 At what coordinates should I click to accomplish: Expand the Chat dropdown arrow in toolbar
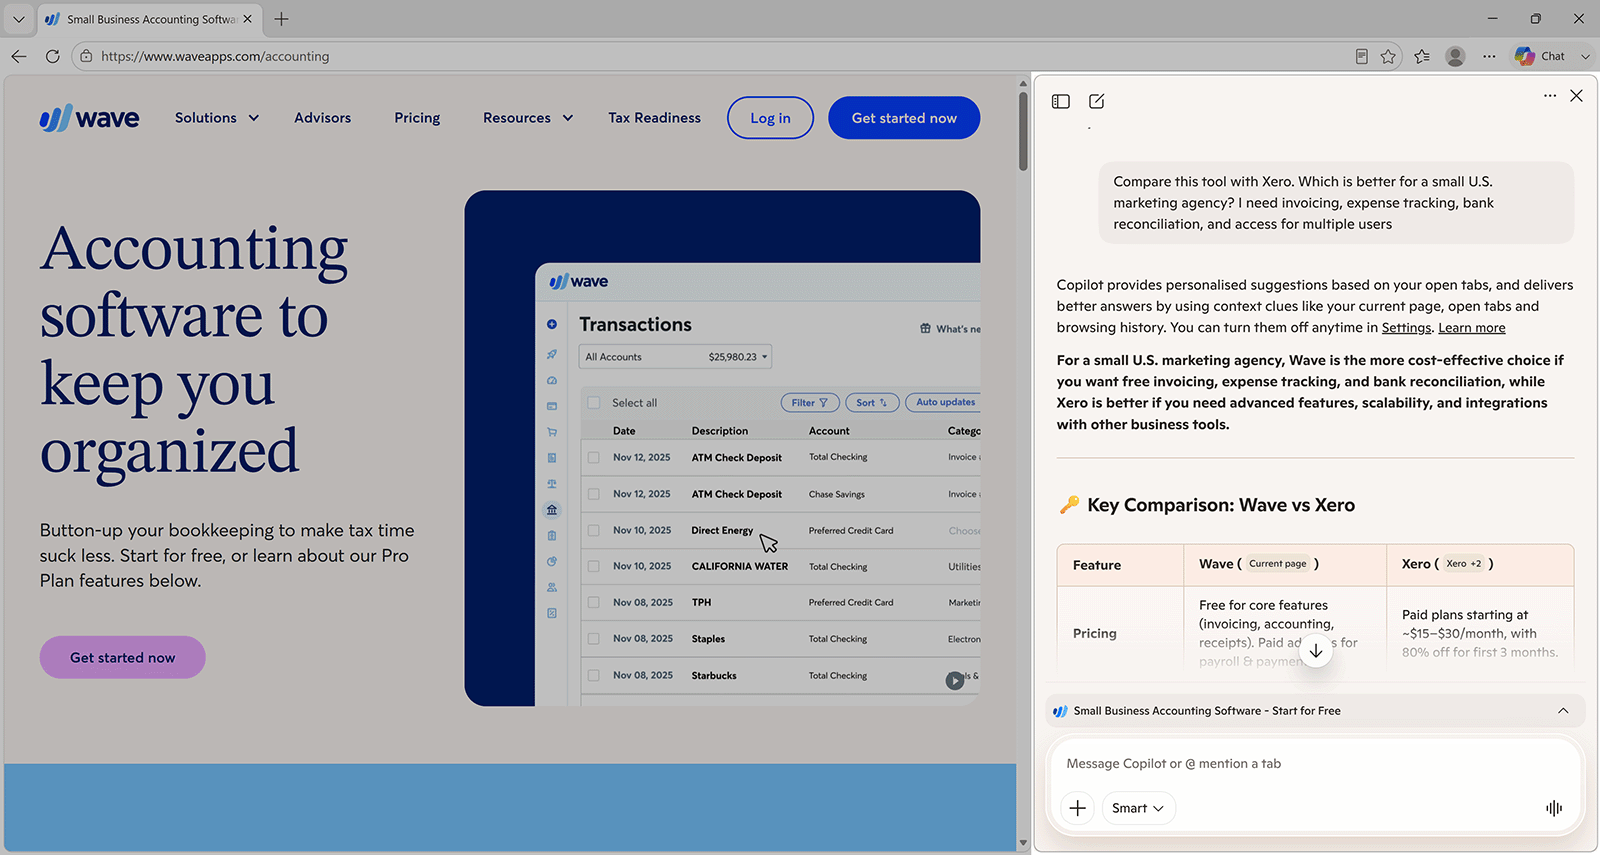point(1585,56)
